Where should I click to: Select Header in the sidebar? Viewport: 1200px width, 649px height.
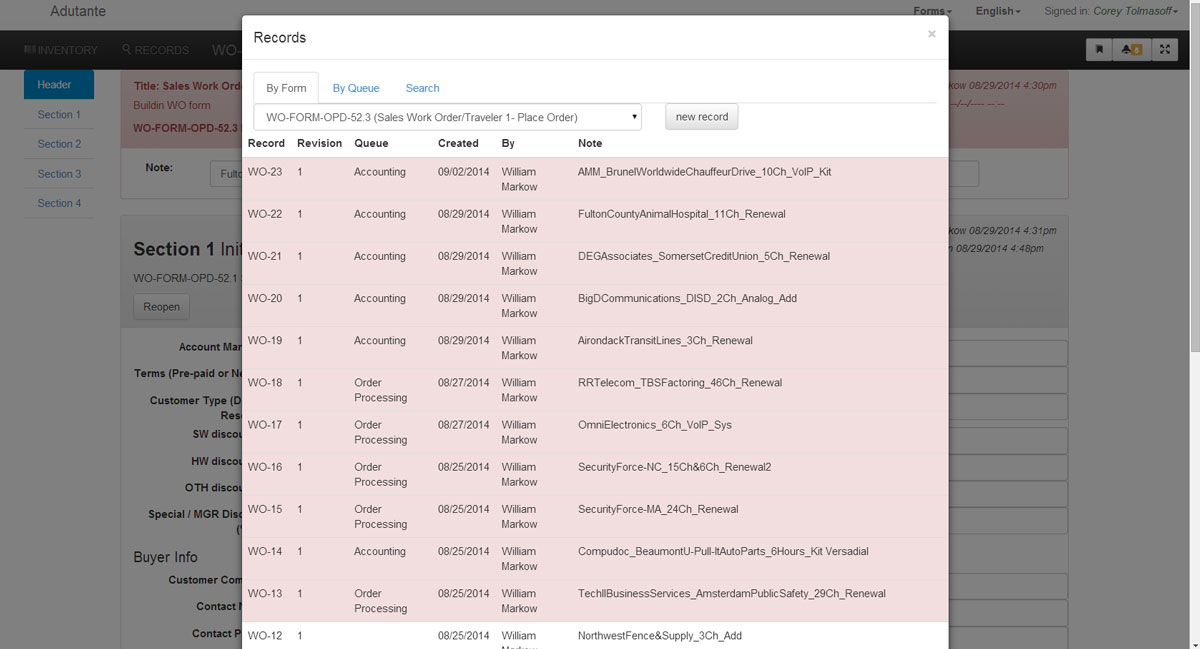point(59,85)
